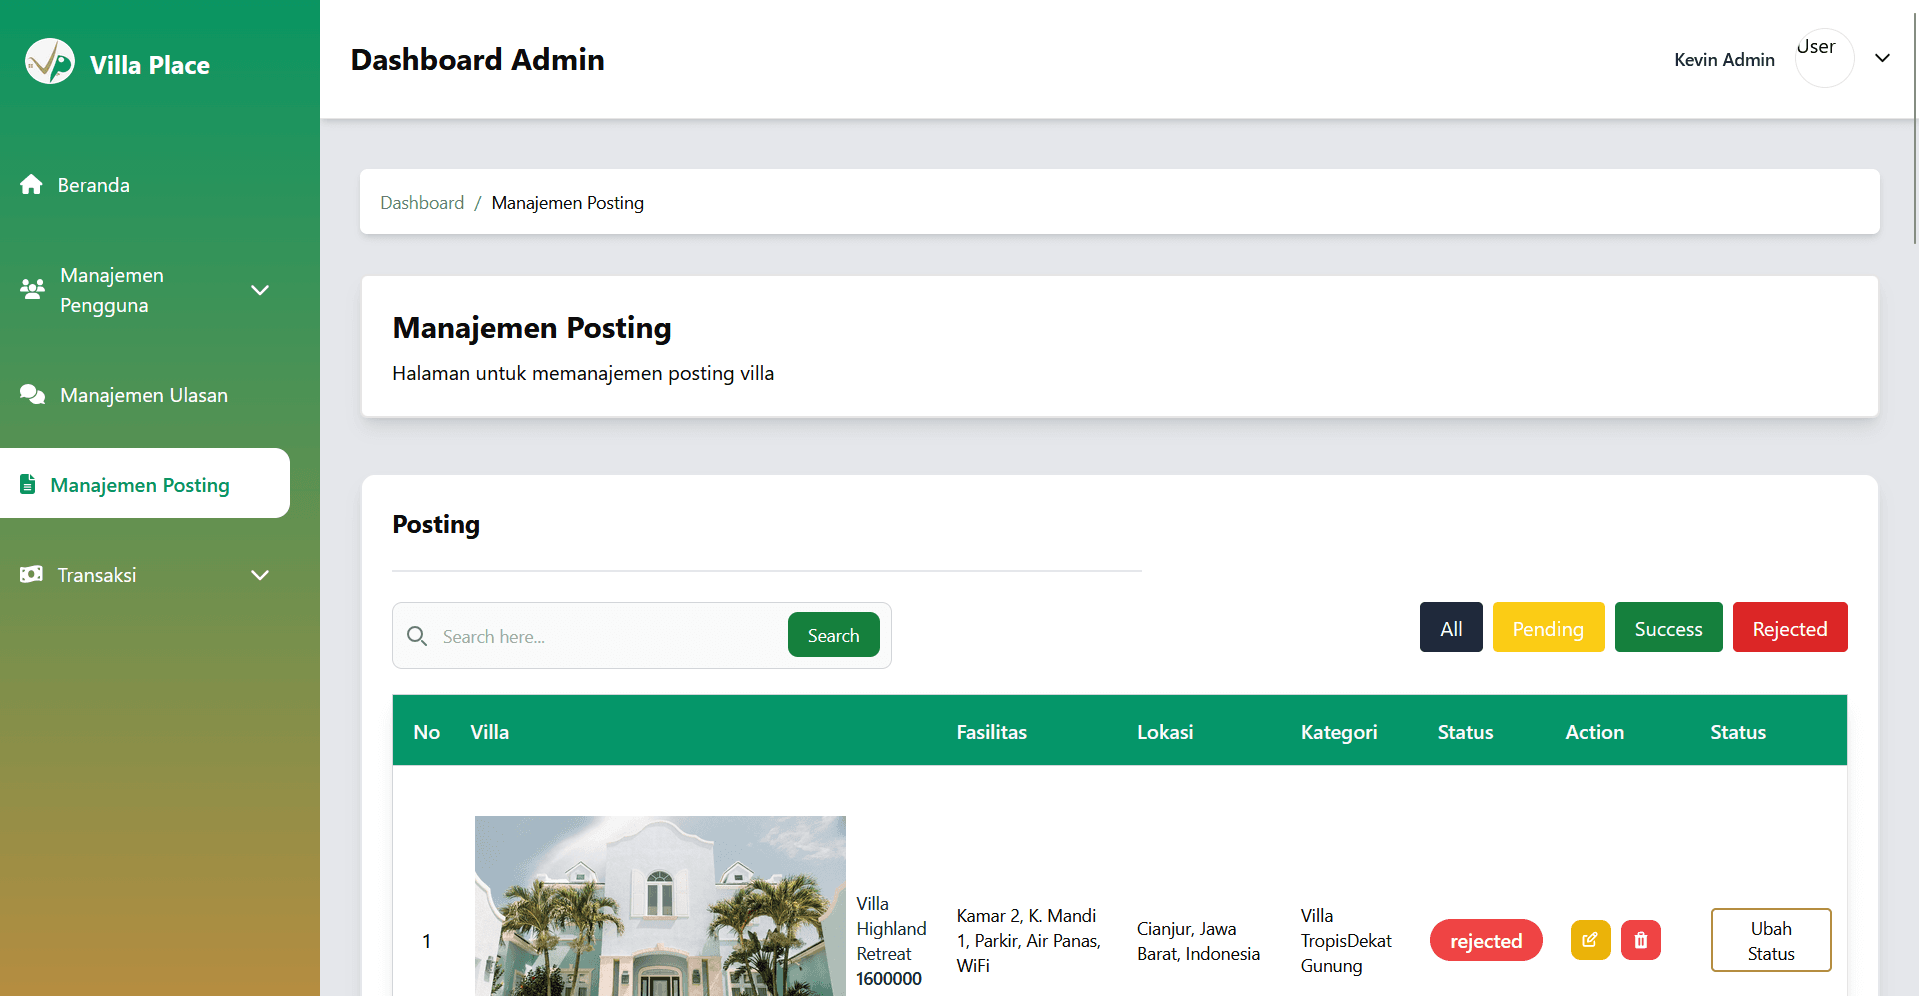Click the Cianjur, Jawa Barat location cell

(1198, 941)
